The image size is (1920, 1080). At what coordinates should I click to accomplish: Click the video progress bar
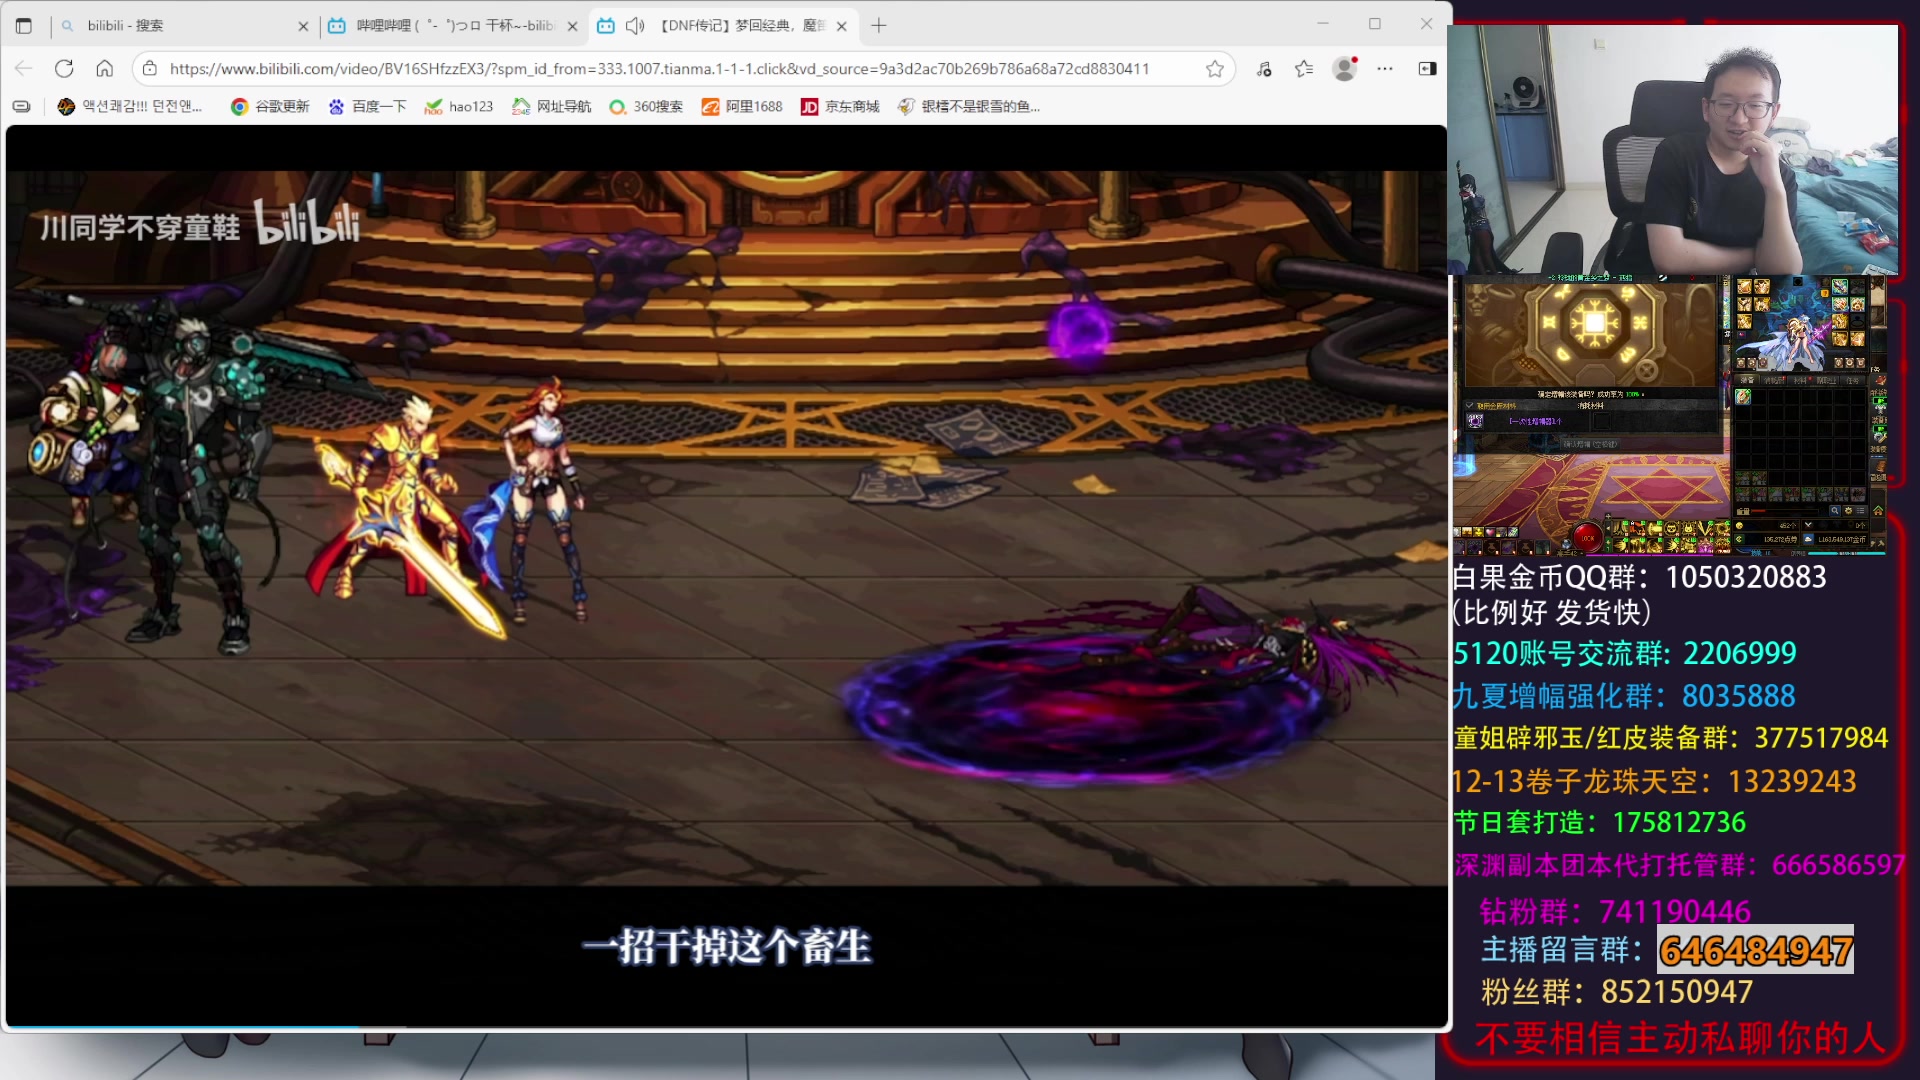pos(727,1026)
